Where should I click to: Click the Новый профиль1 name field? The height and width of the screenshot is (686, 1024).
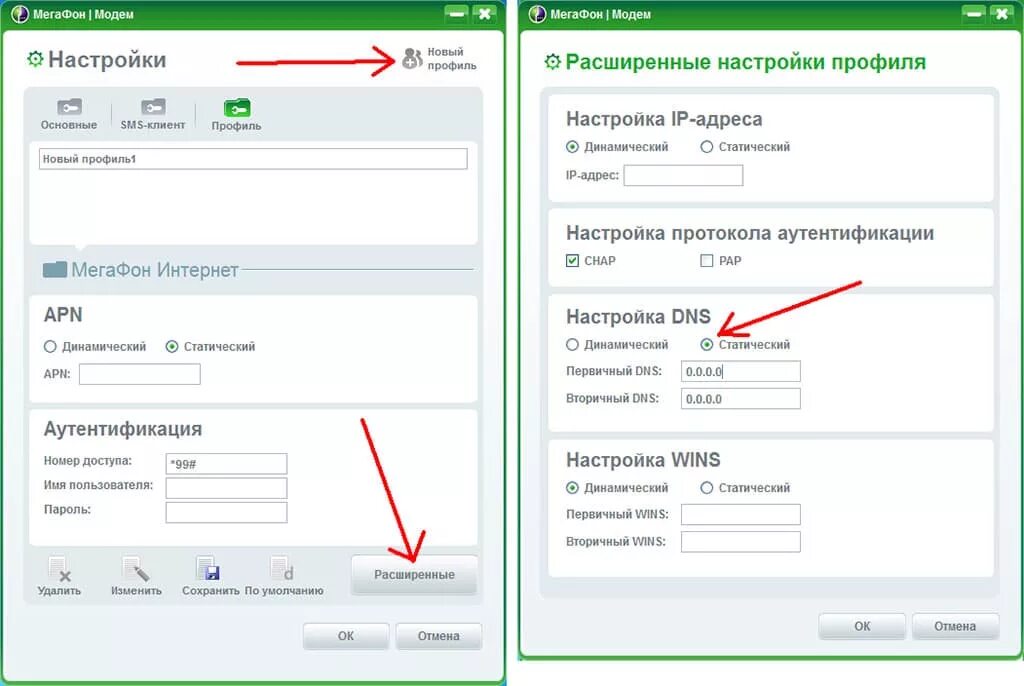tap(253, 159)
